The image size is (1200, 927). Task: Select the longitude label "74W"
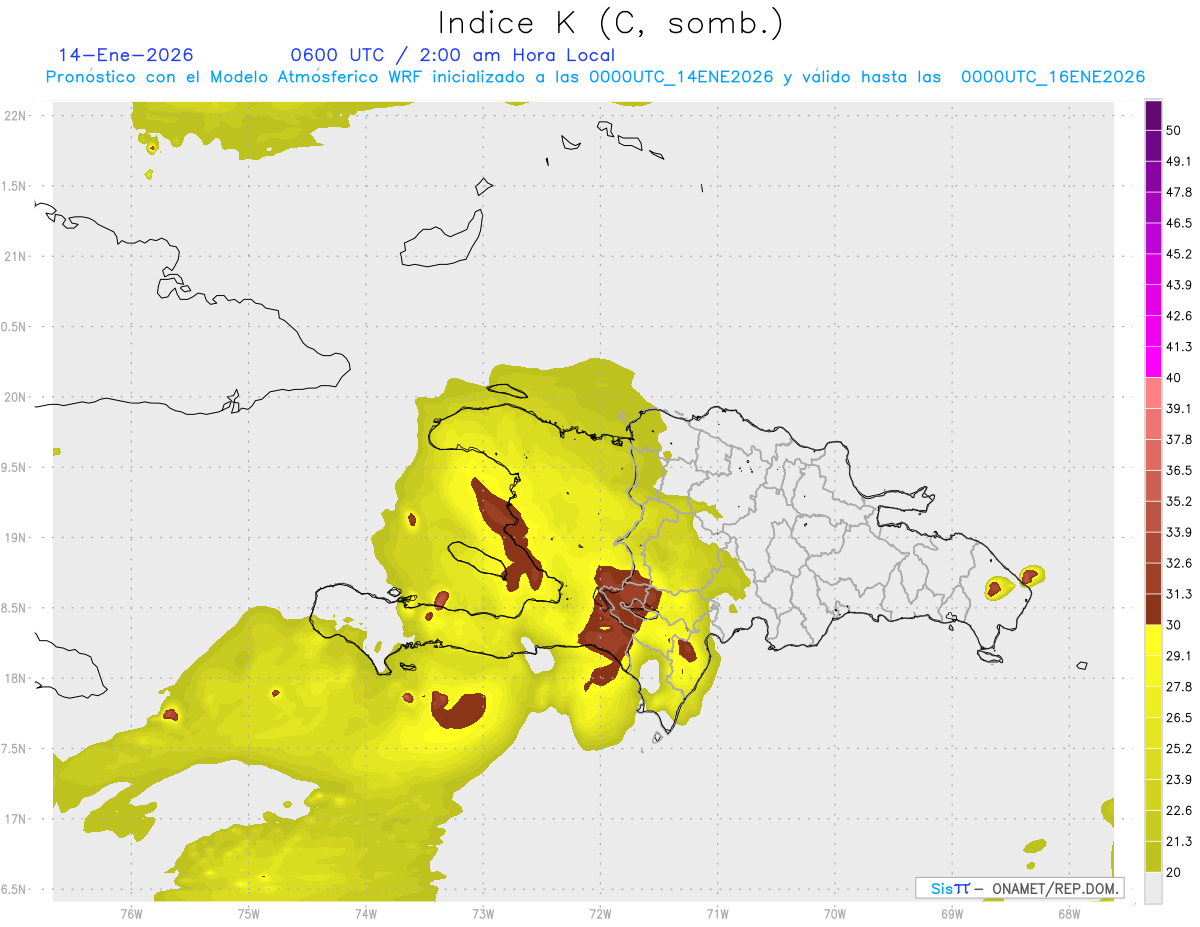click(x=366, y=913)
